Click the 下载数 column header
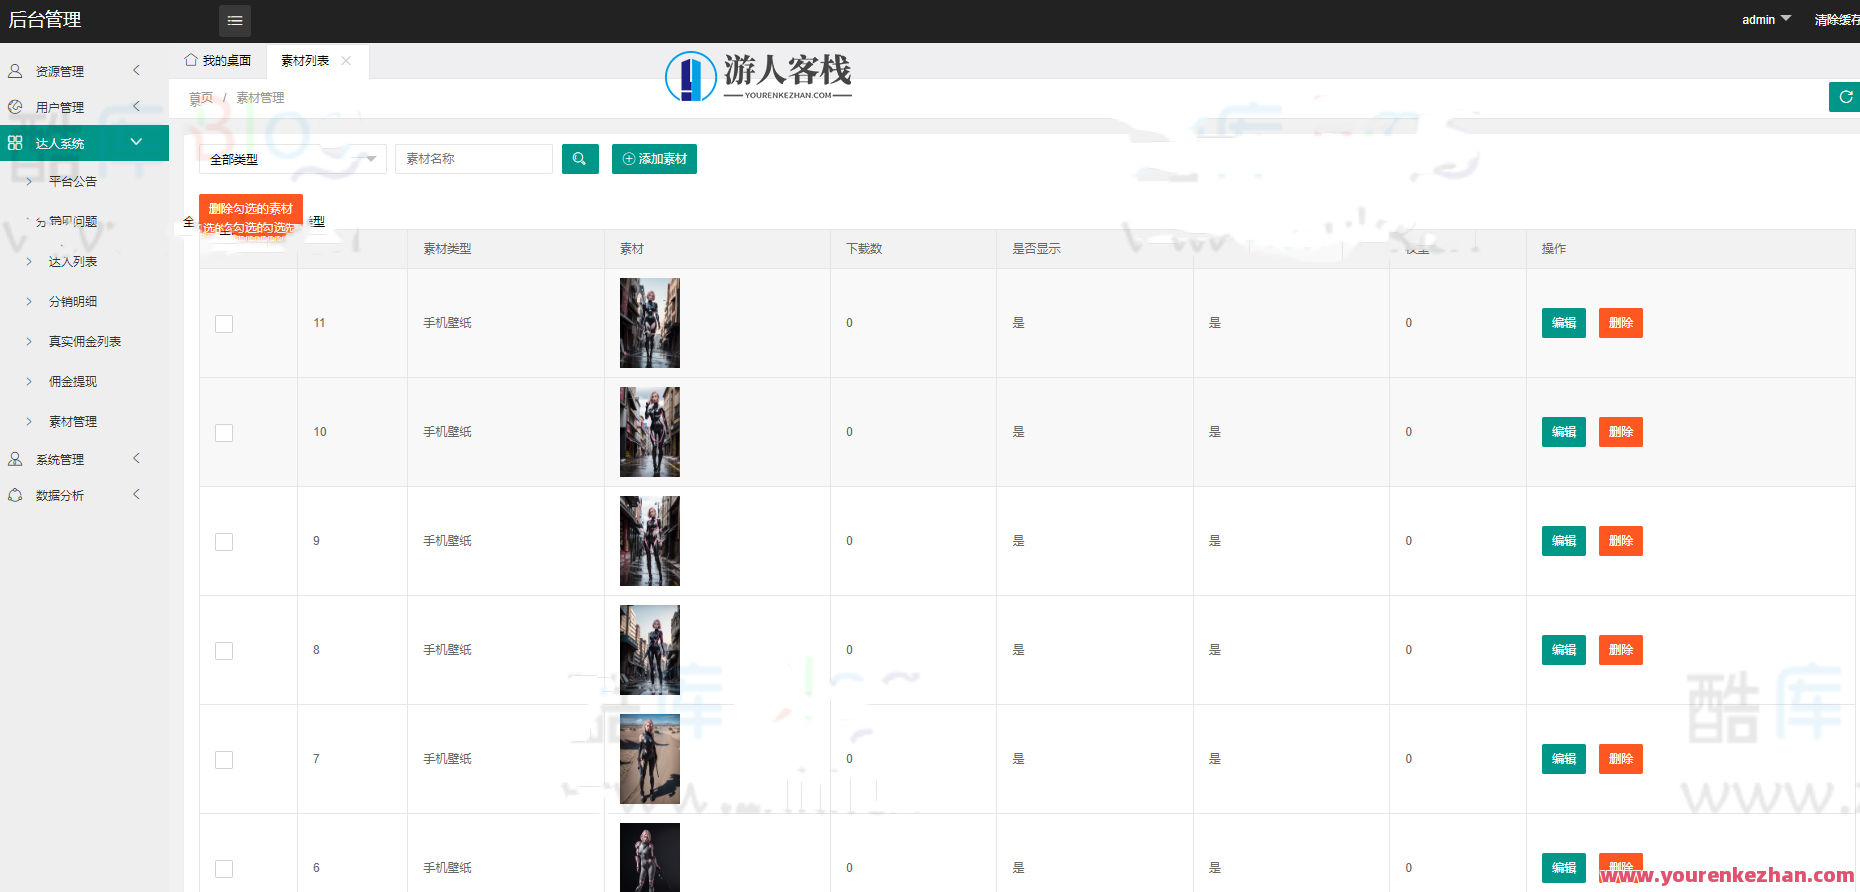This screenshot has width=1860, height=892. 864,249
